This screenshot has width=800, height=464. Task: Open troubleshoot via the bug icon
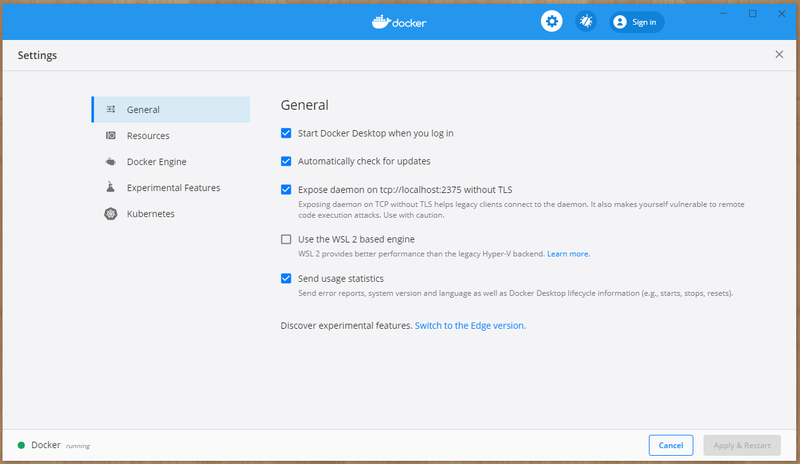pyautogui.click(x=586, y=21)
